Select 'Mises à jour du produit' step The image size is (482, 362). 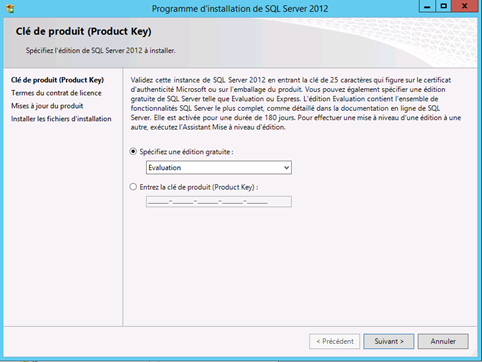click(x=47, y=106)
